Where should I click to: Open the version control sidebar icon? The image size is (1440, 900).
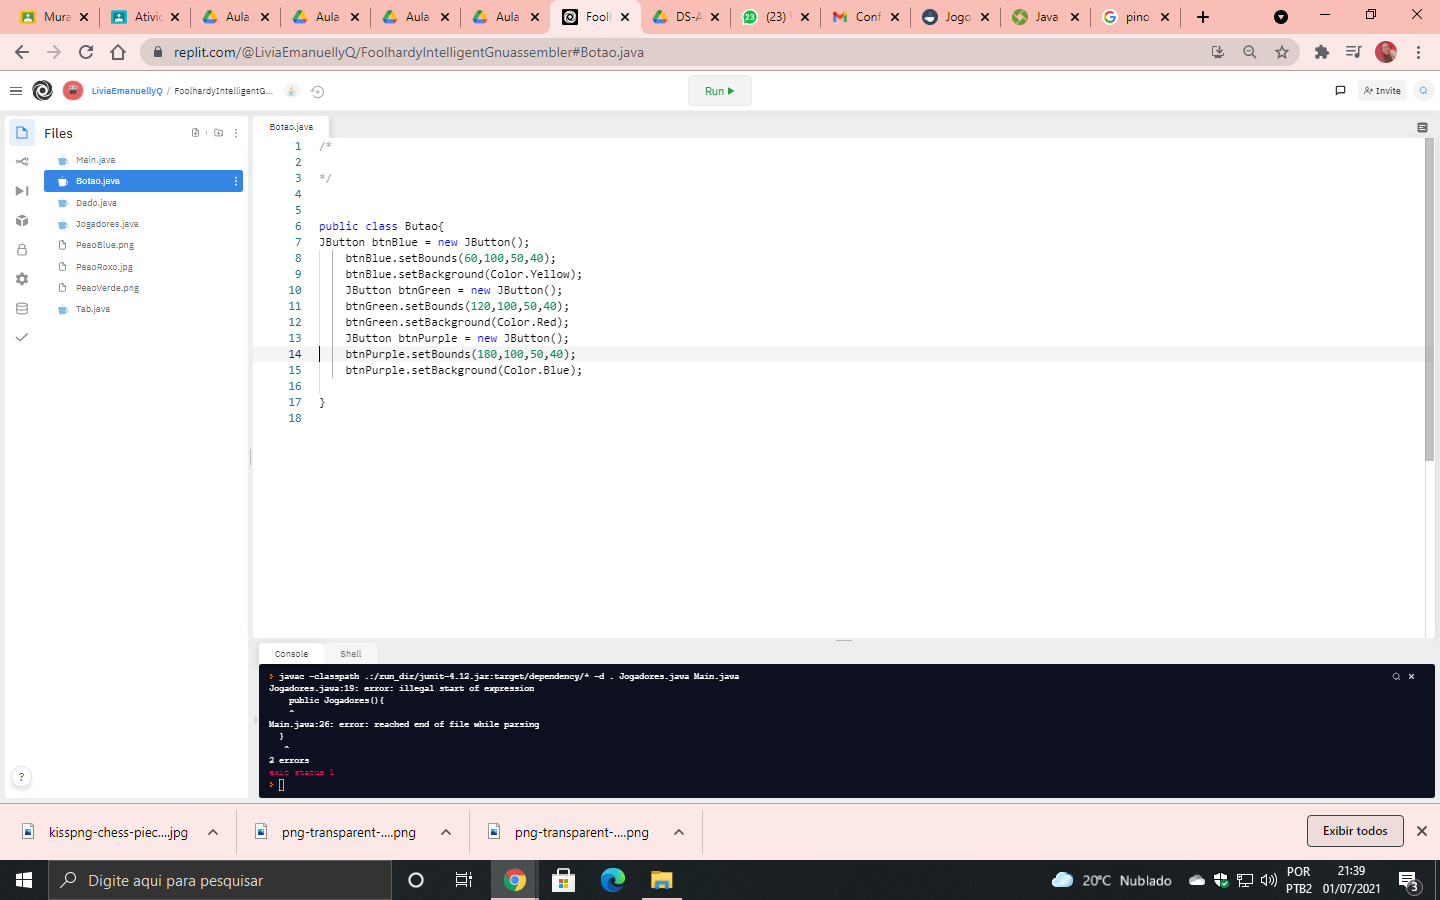[x=22, y=162]
